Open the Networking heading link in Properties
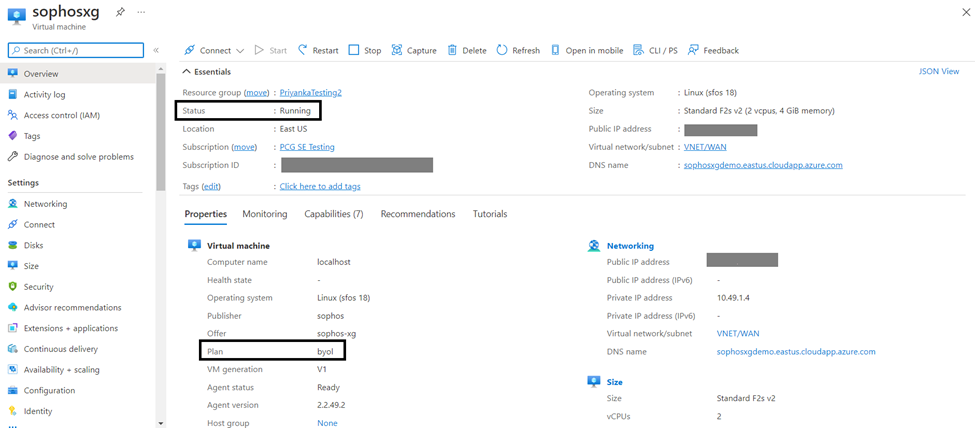975x428 pixels. pos(631,246)
